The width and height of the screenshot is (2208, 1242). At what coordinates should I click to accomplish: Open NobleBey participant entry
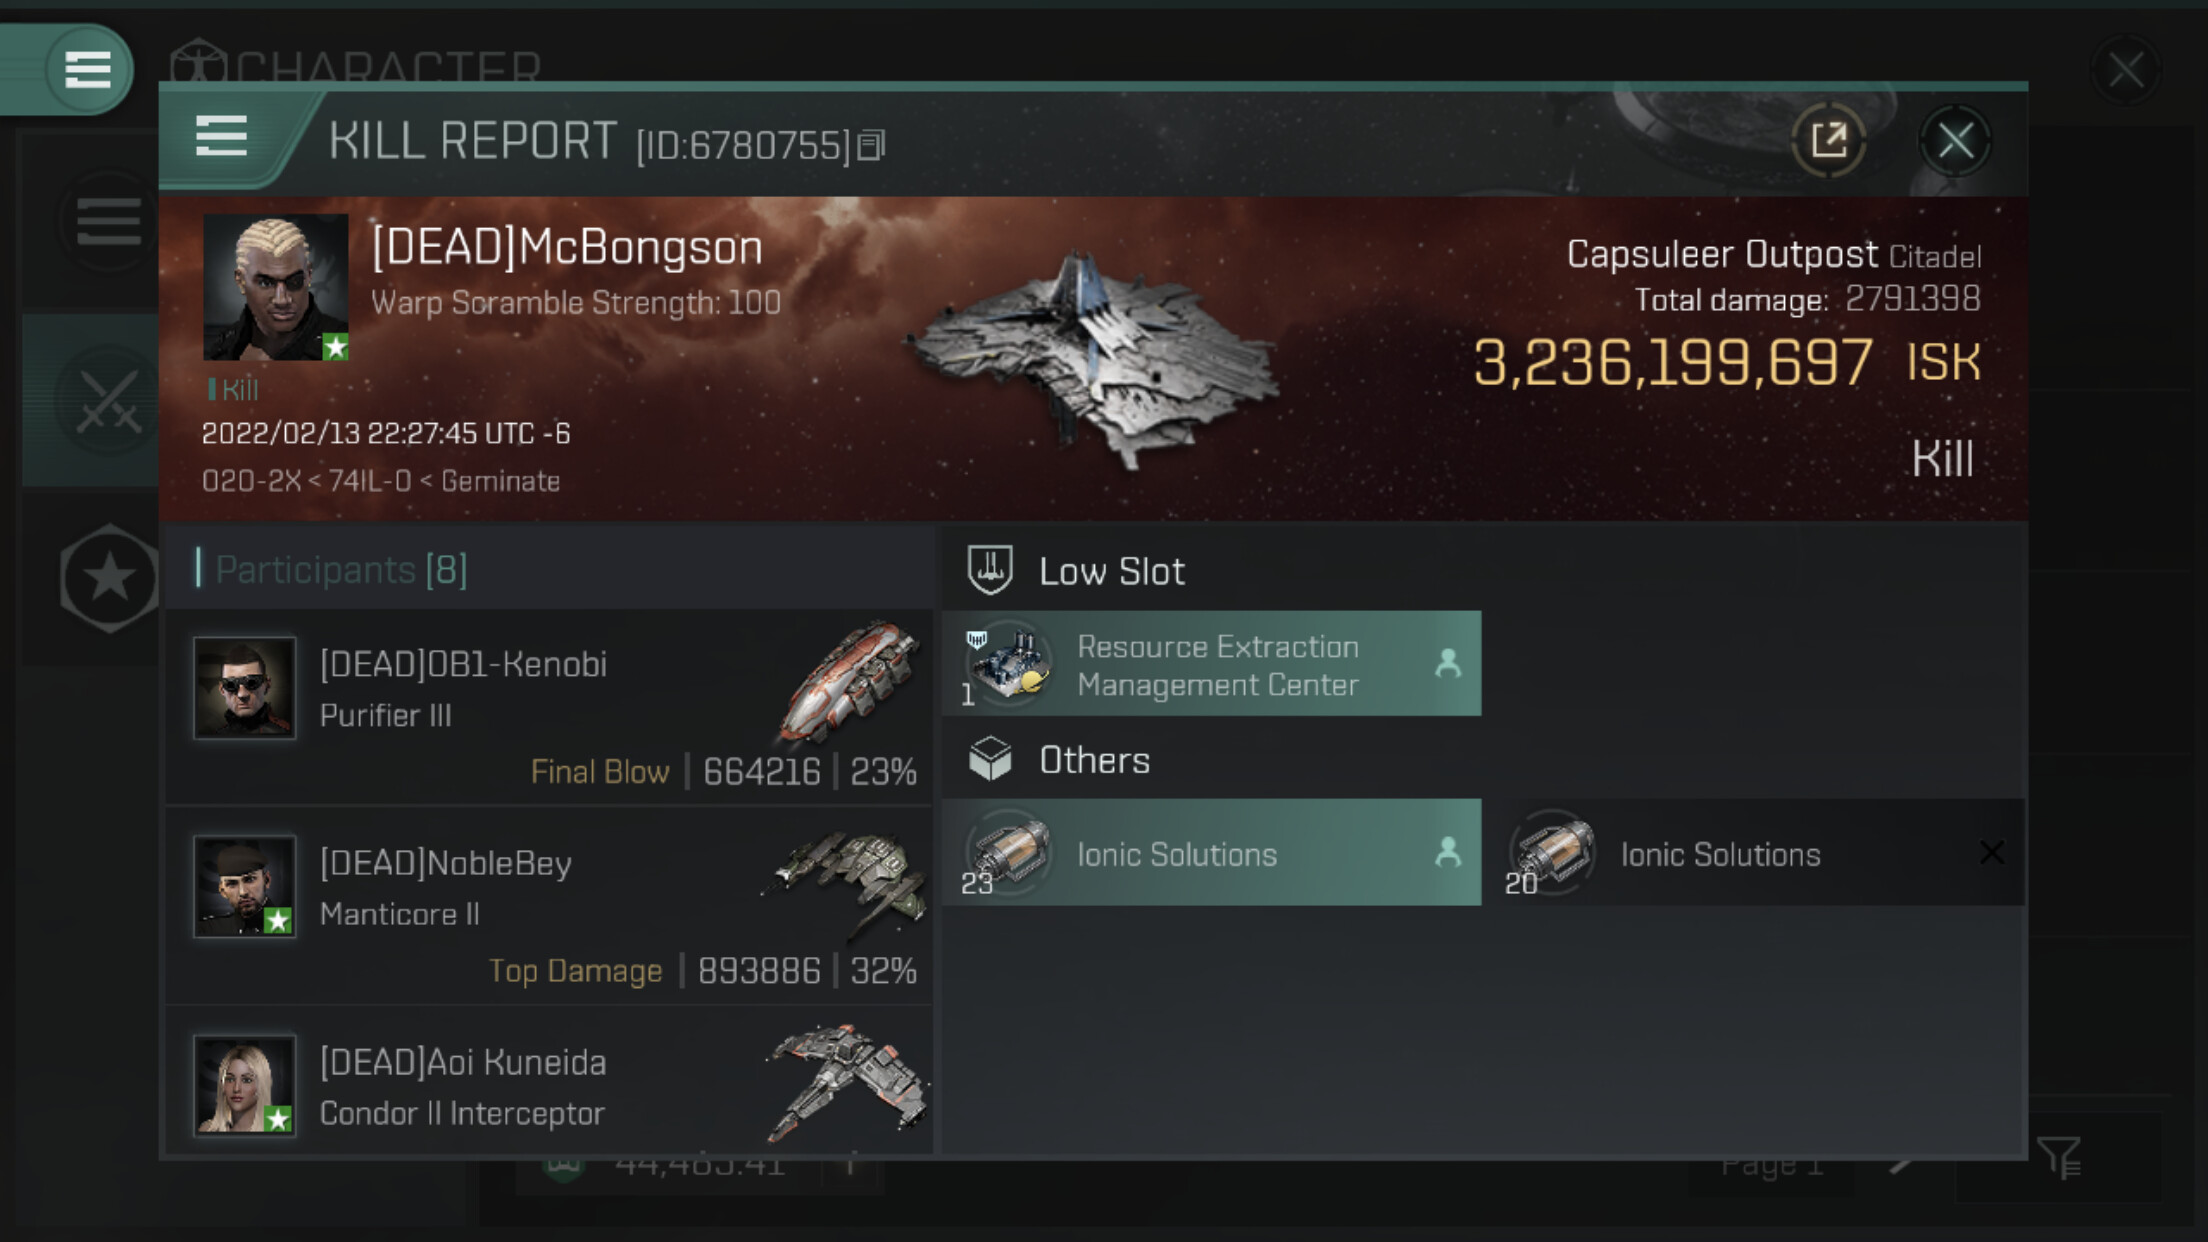tap(549, 906)
